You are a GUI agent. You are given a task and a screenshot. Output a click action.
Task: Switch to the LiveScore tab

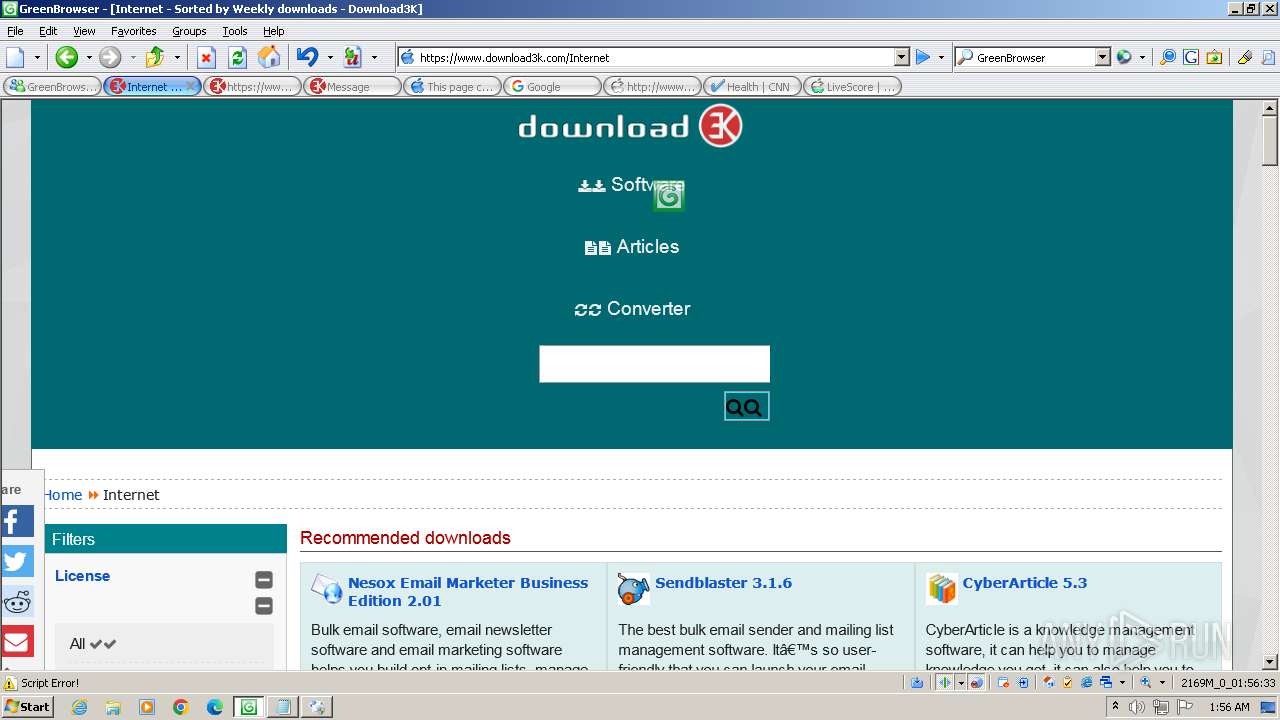coord(852,87)
